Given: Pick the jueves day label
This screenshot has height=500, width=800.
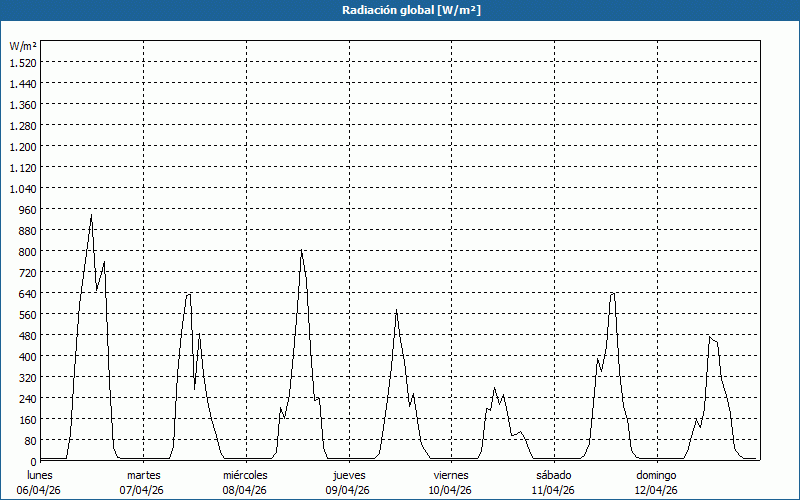Looking at the screenshot, I should [349, 474].
